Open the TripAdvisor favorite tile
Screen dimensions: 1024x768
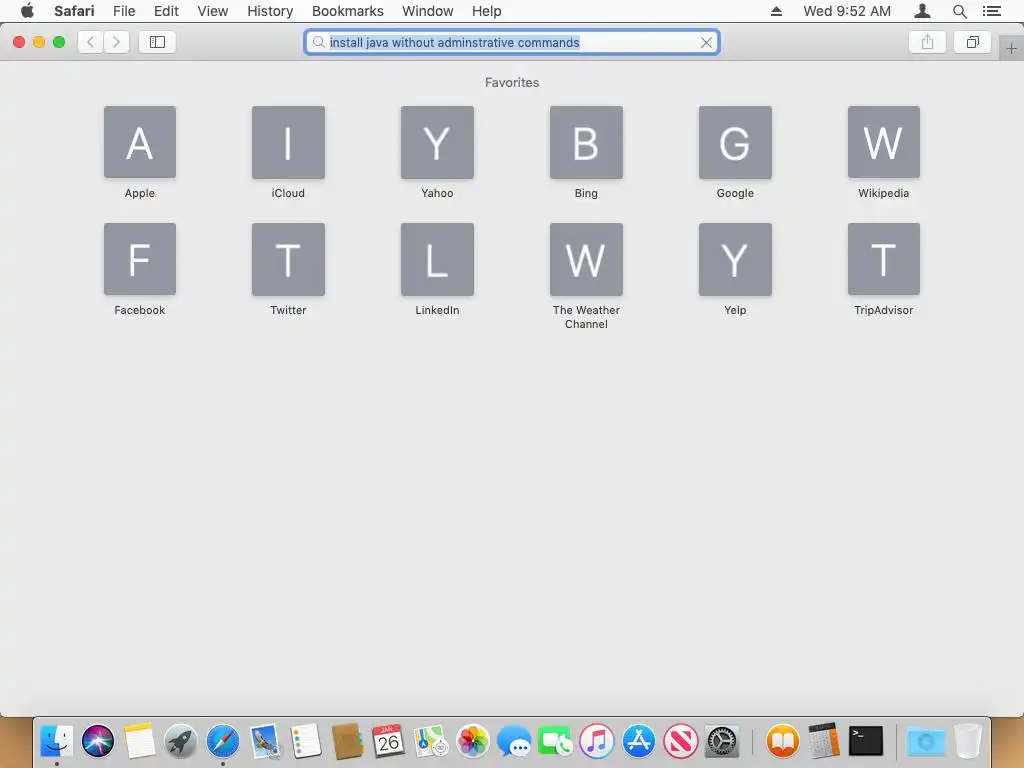884,259
